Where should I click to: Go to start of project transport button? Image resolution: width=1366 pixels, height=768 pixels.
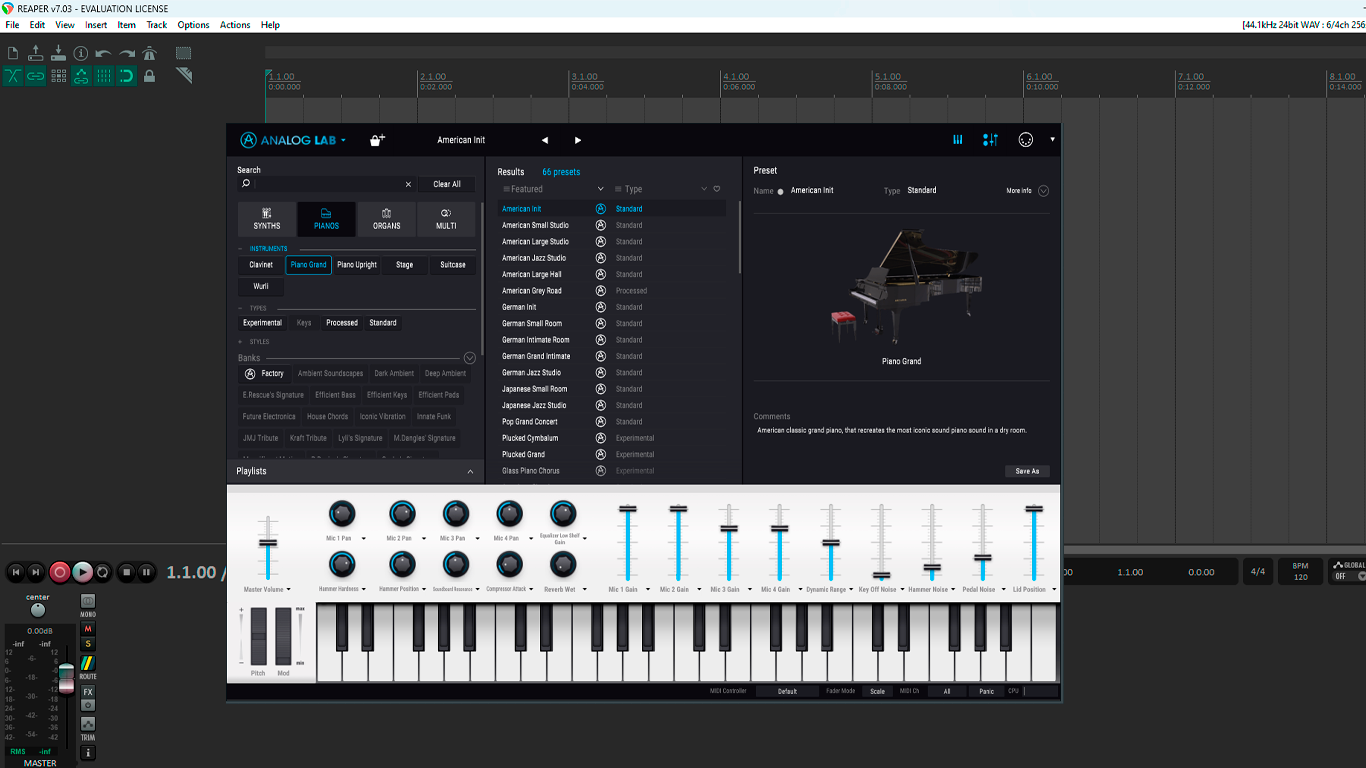(x=15, y=572)
